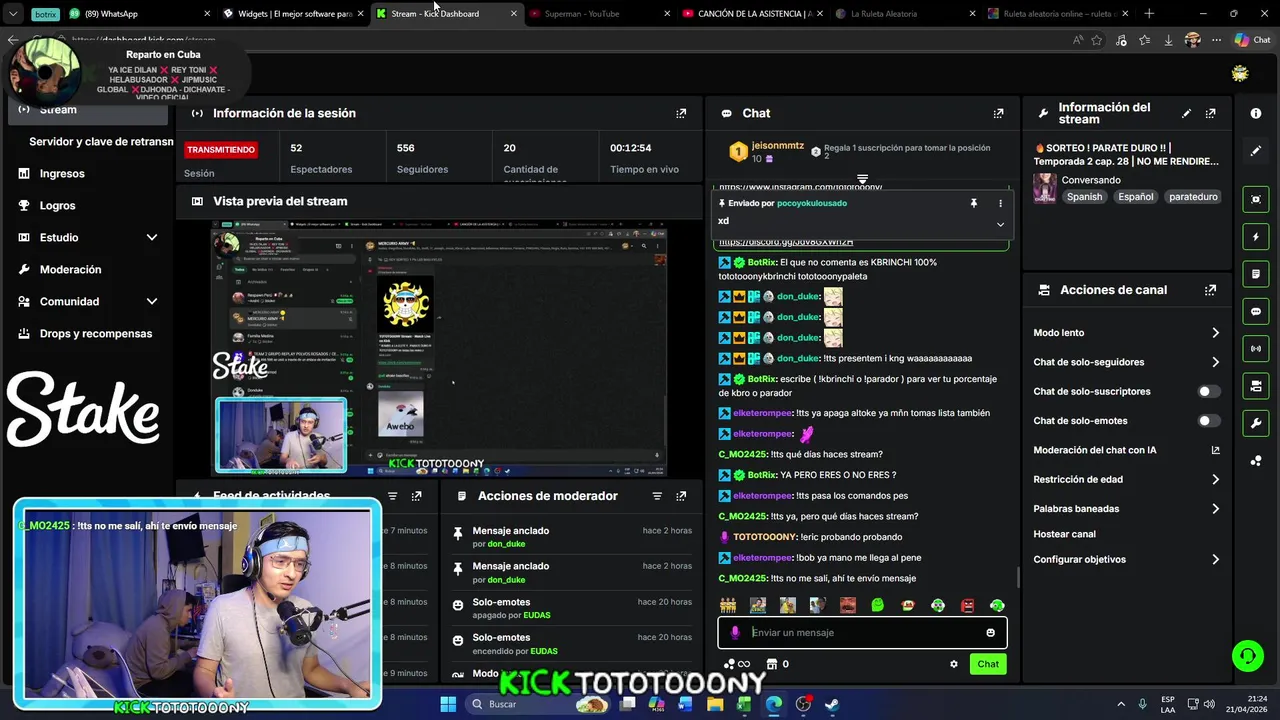Viewport: 1280px width, 720px height.
Task: Open the green support headset button
Action: 1247,656
